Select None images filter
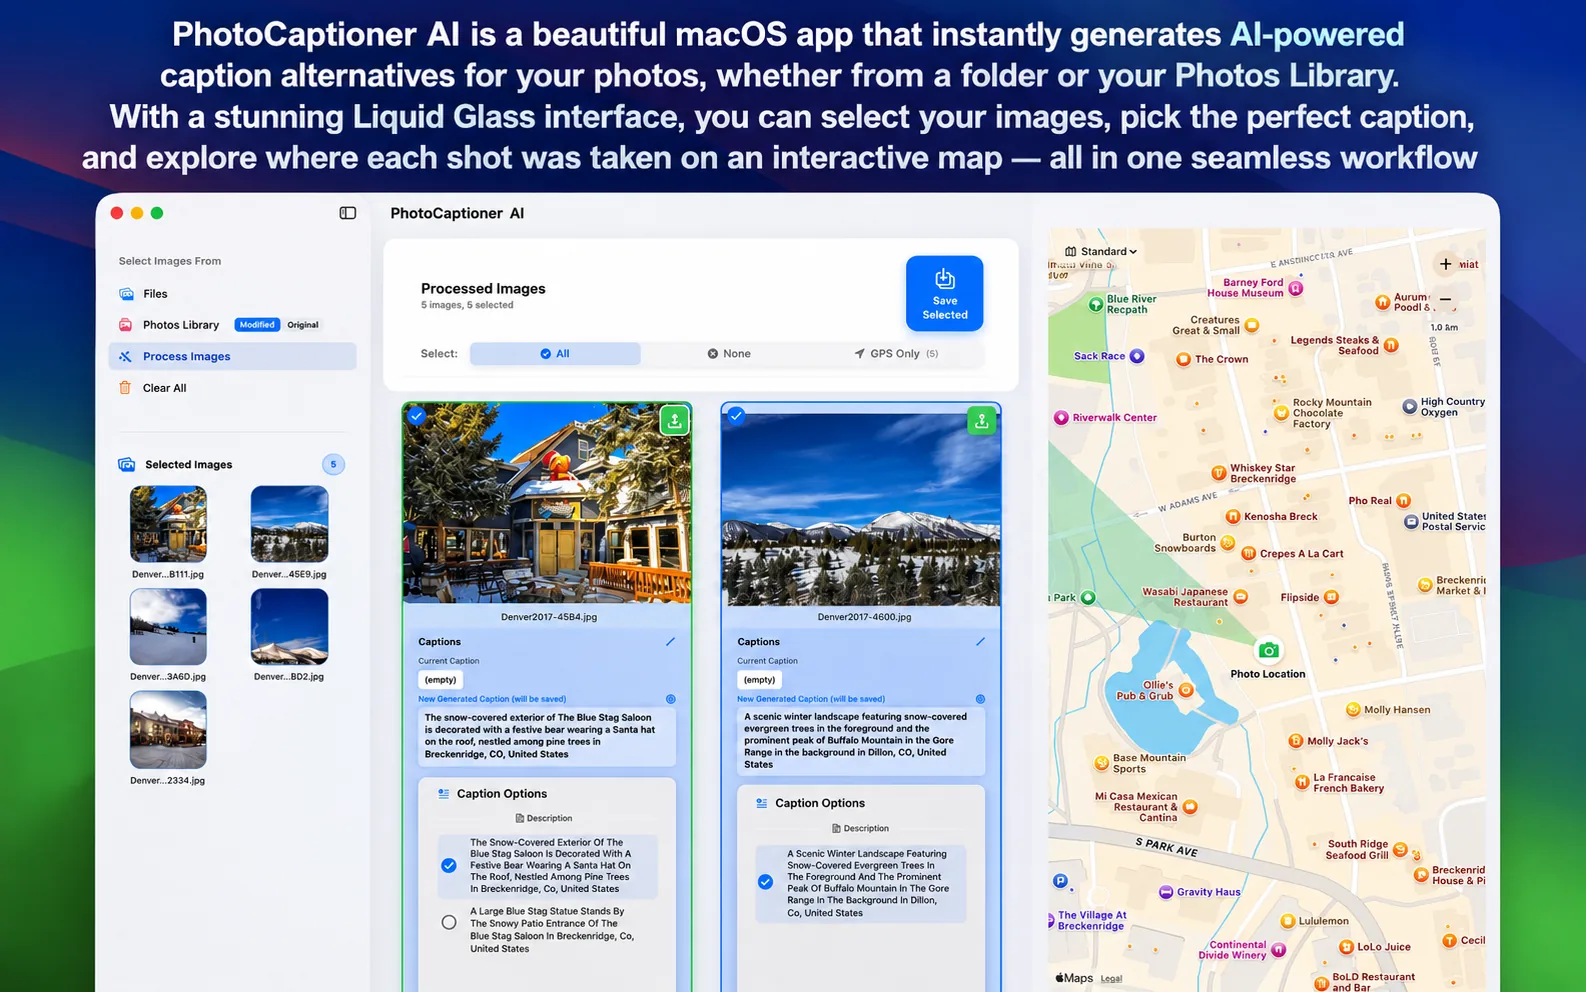Screen dimensions: 1586x992 click(x=728, y=354)
